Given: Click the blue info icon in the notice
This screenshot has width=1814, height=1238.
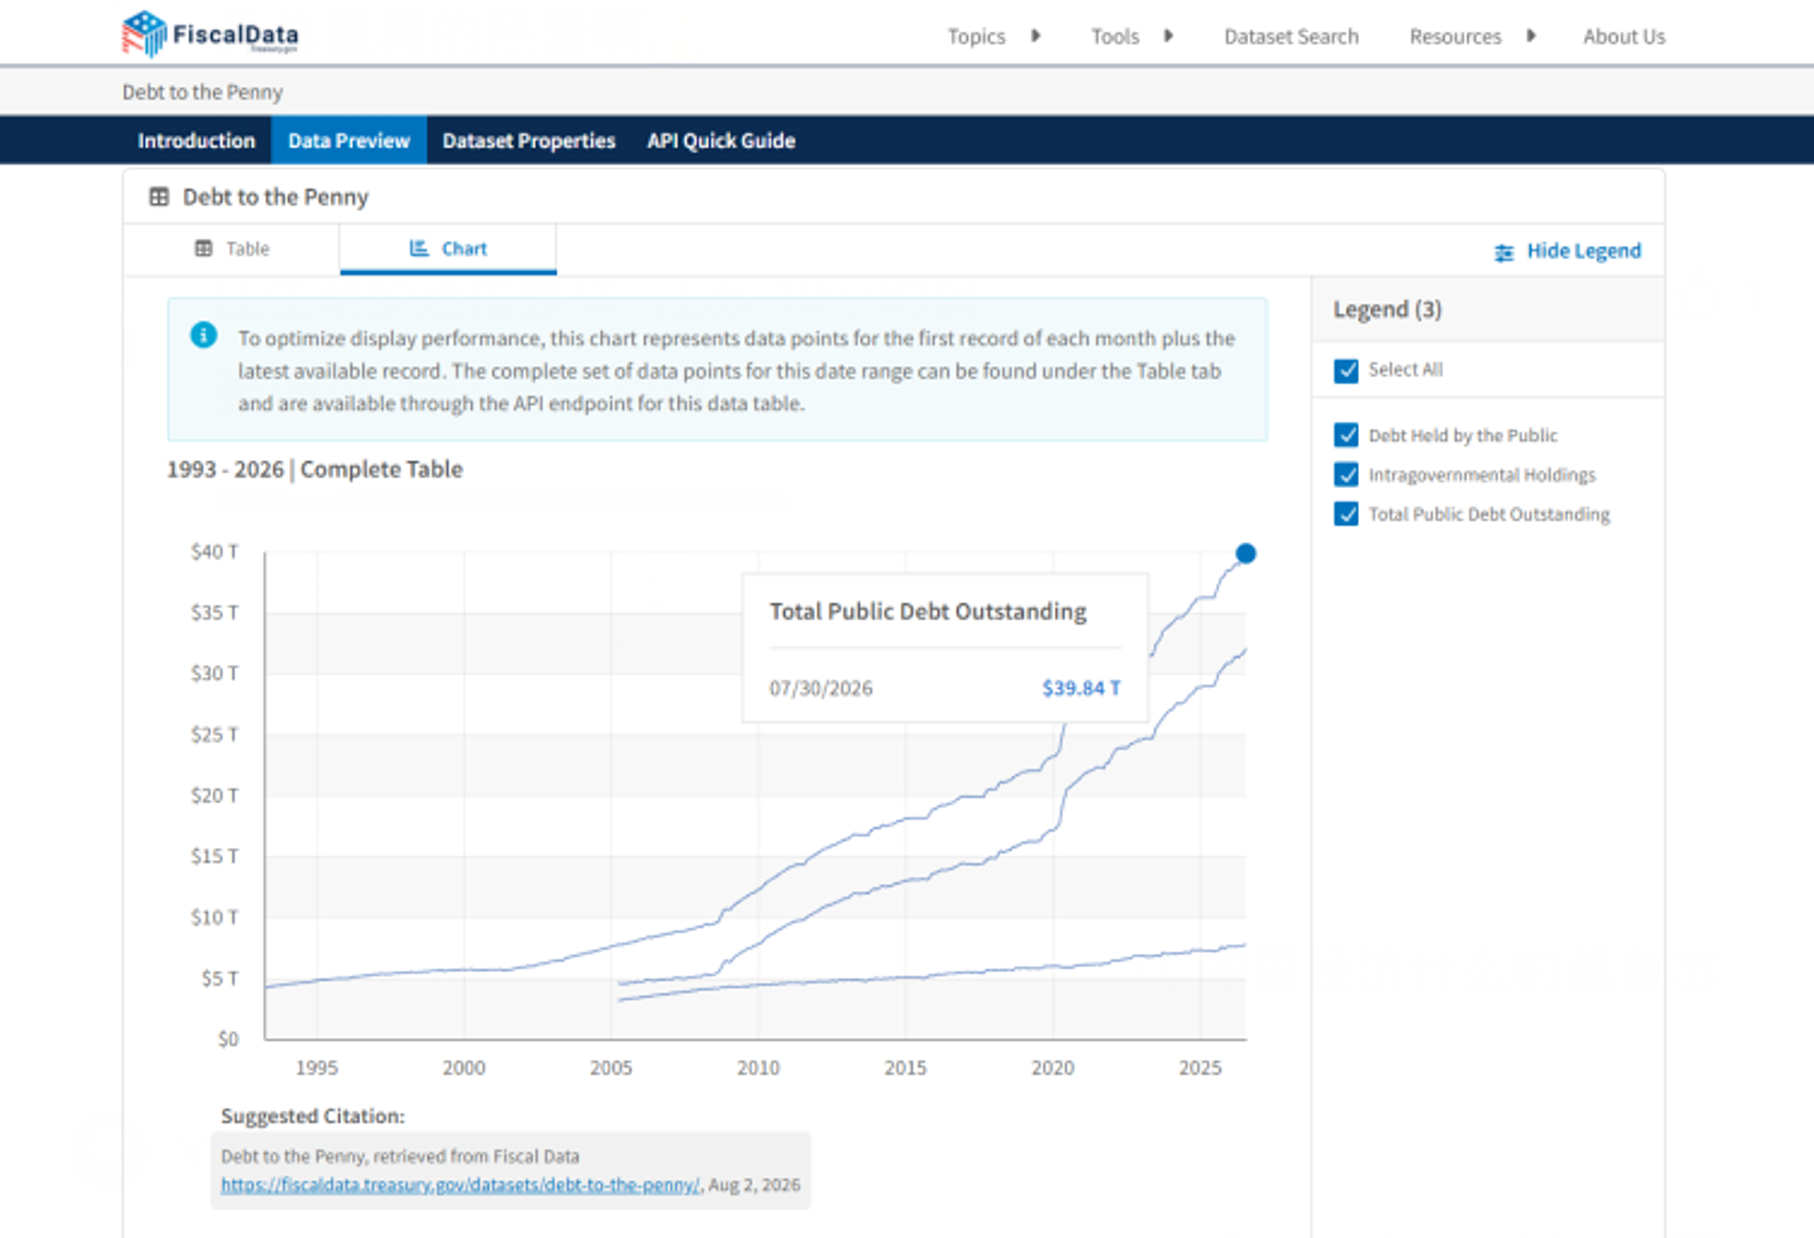Looking at the screenshot, I should click(203, 335).
